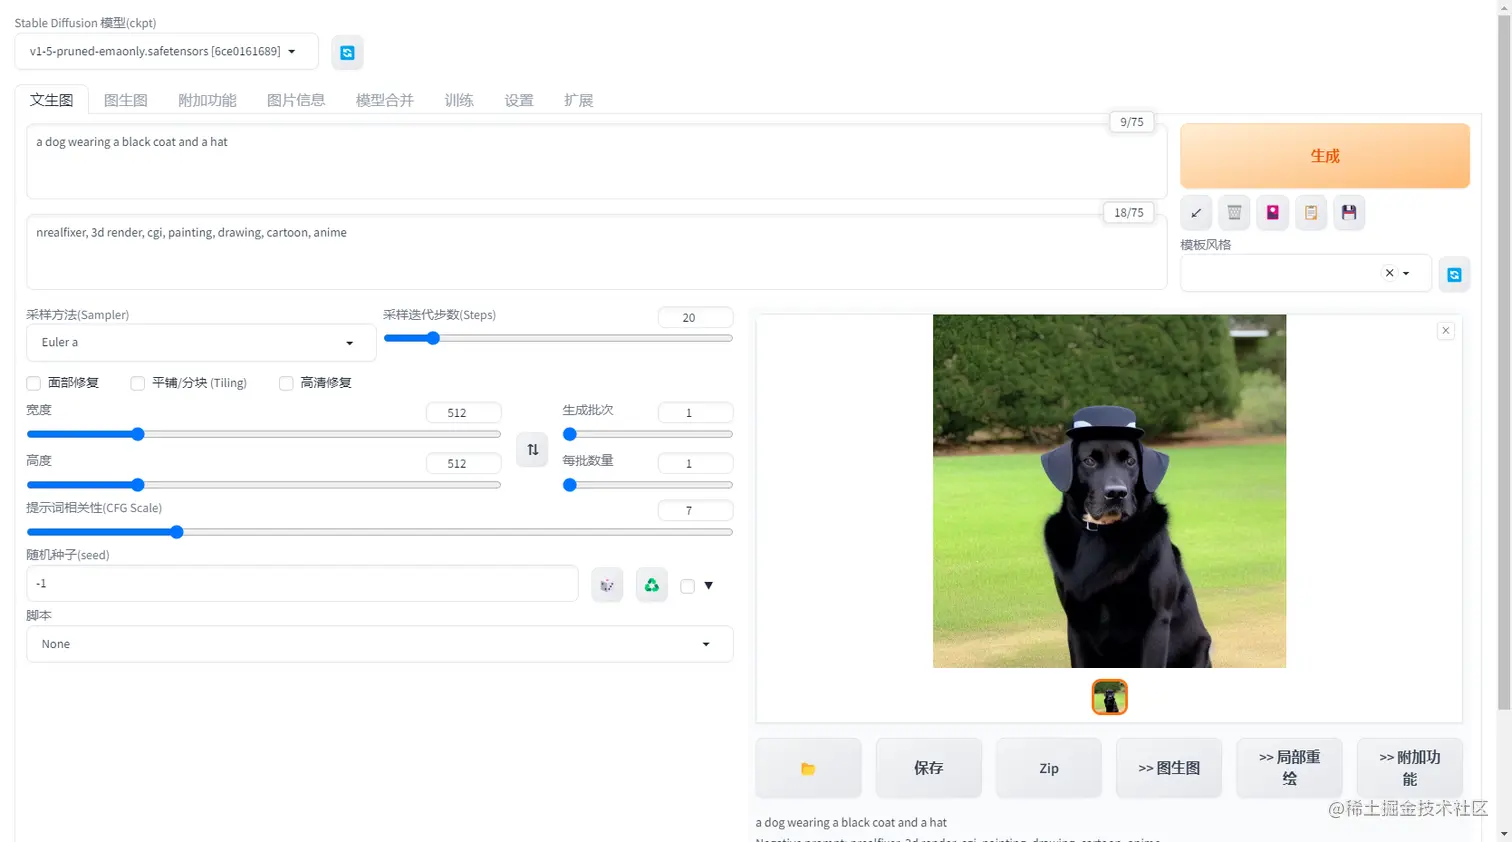Reuse last seed with recycle icon
Screen dimensions: 1512x842
coord(651,585)
